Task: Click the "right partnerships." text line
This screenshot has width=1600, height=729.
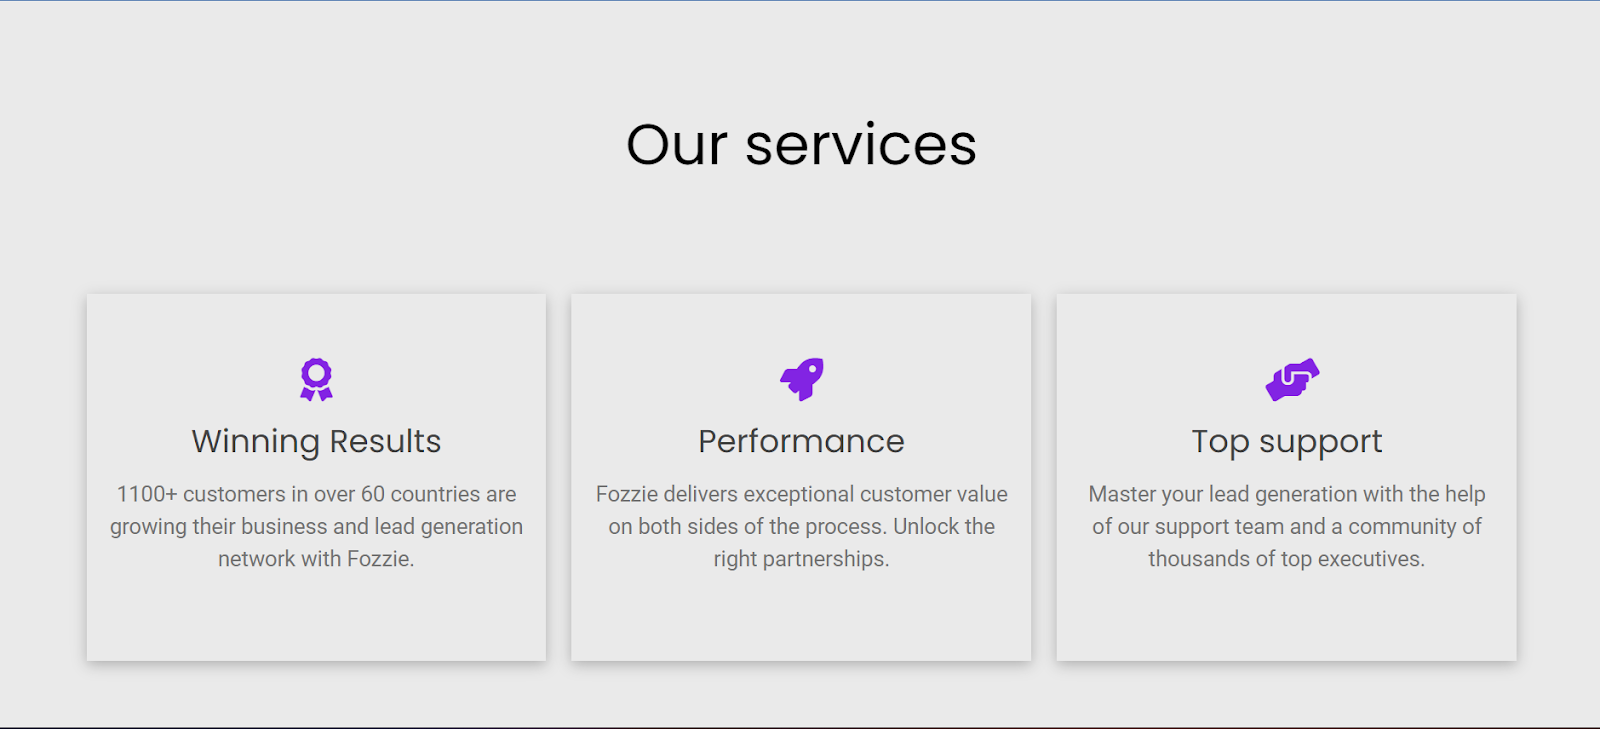Action: (x=801, y=559)
